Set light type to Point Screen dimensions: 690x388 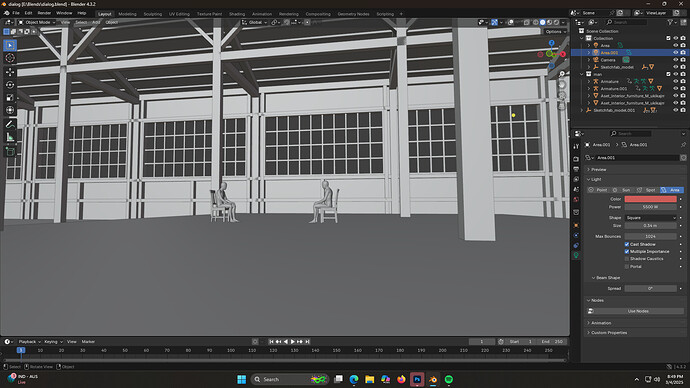point(598,190)
